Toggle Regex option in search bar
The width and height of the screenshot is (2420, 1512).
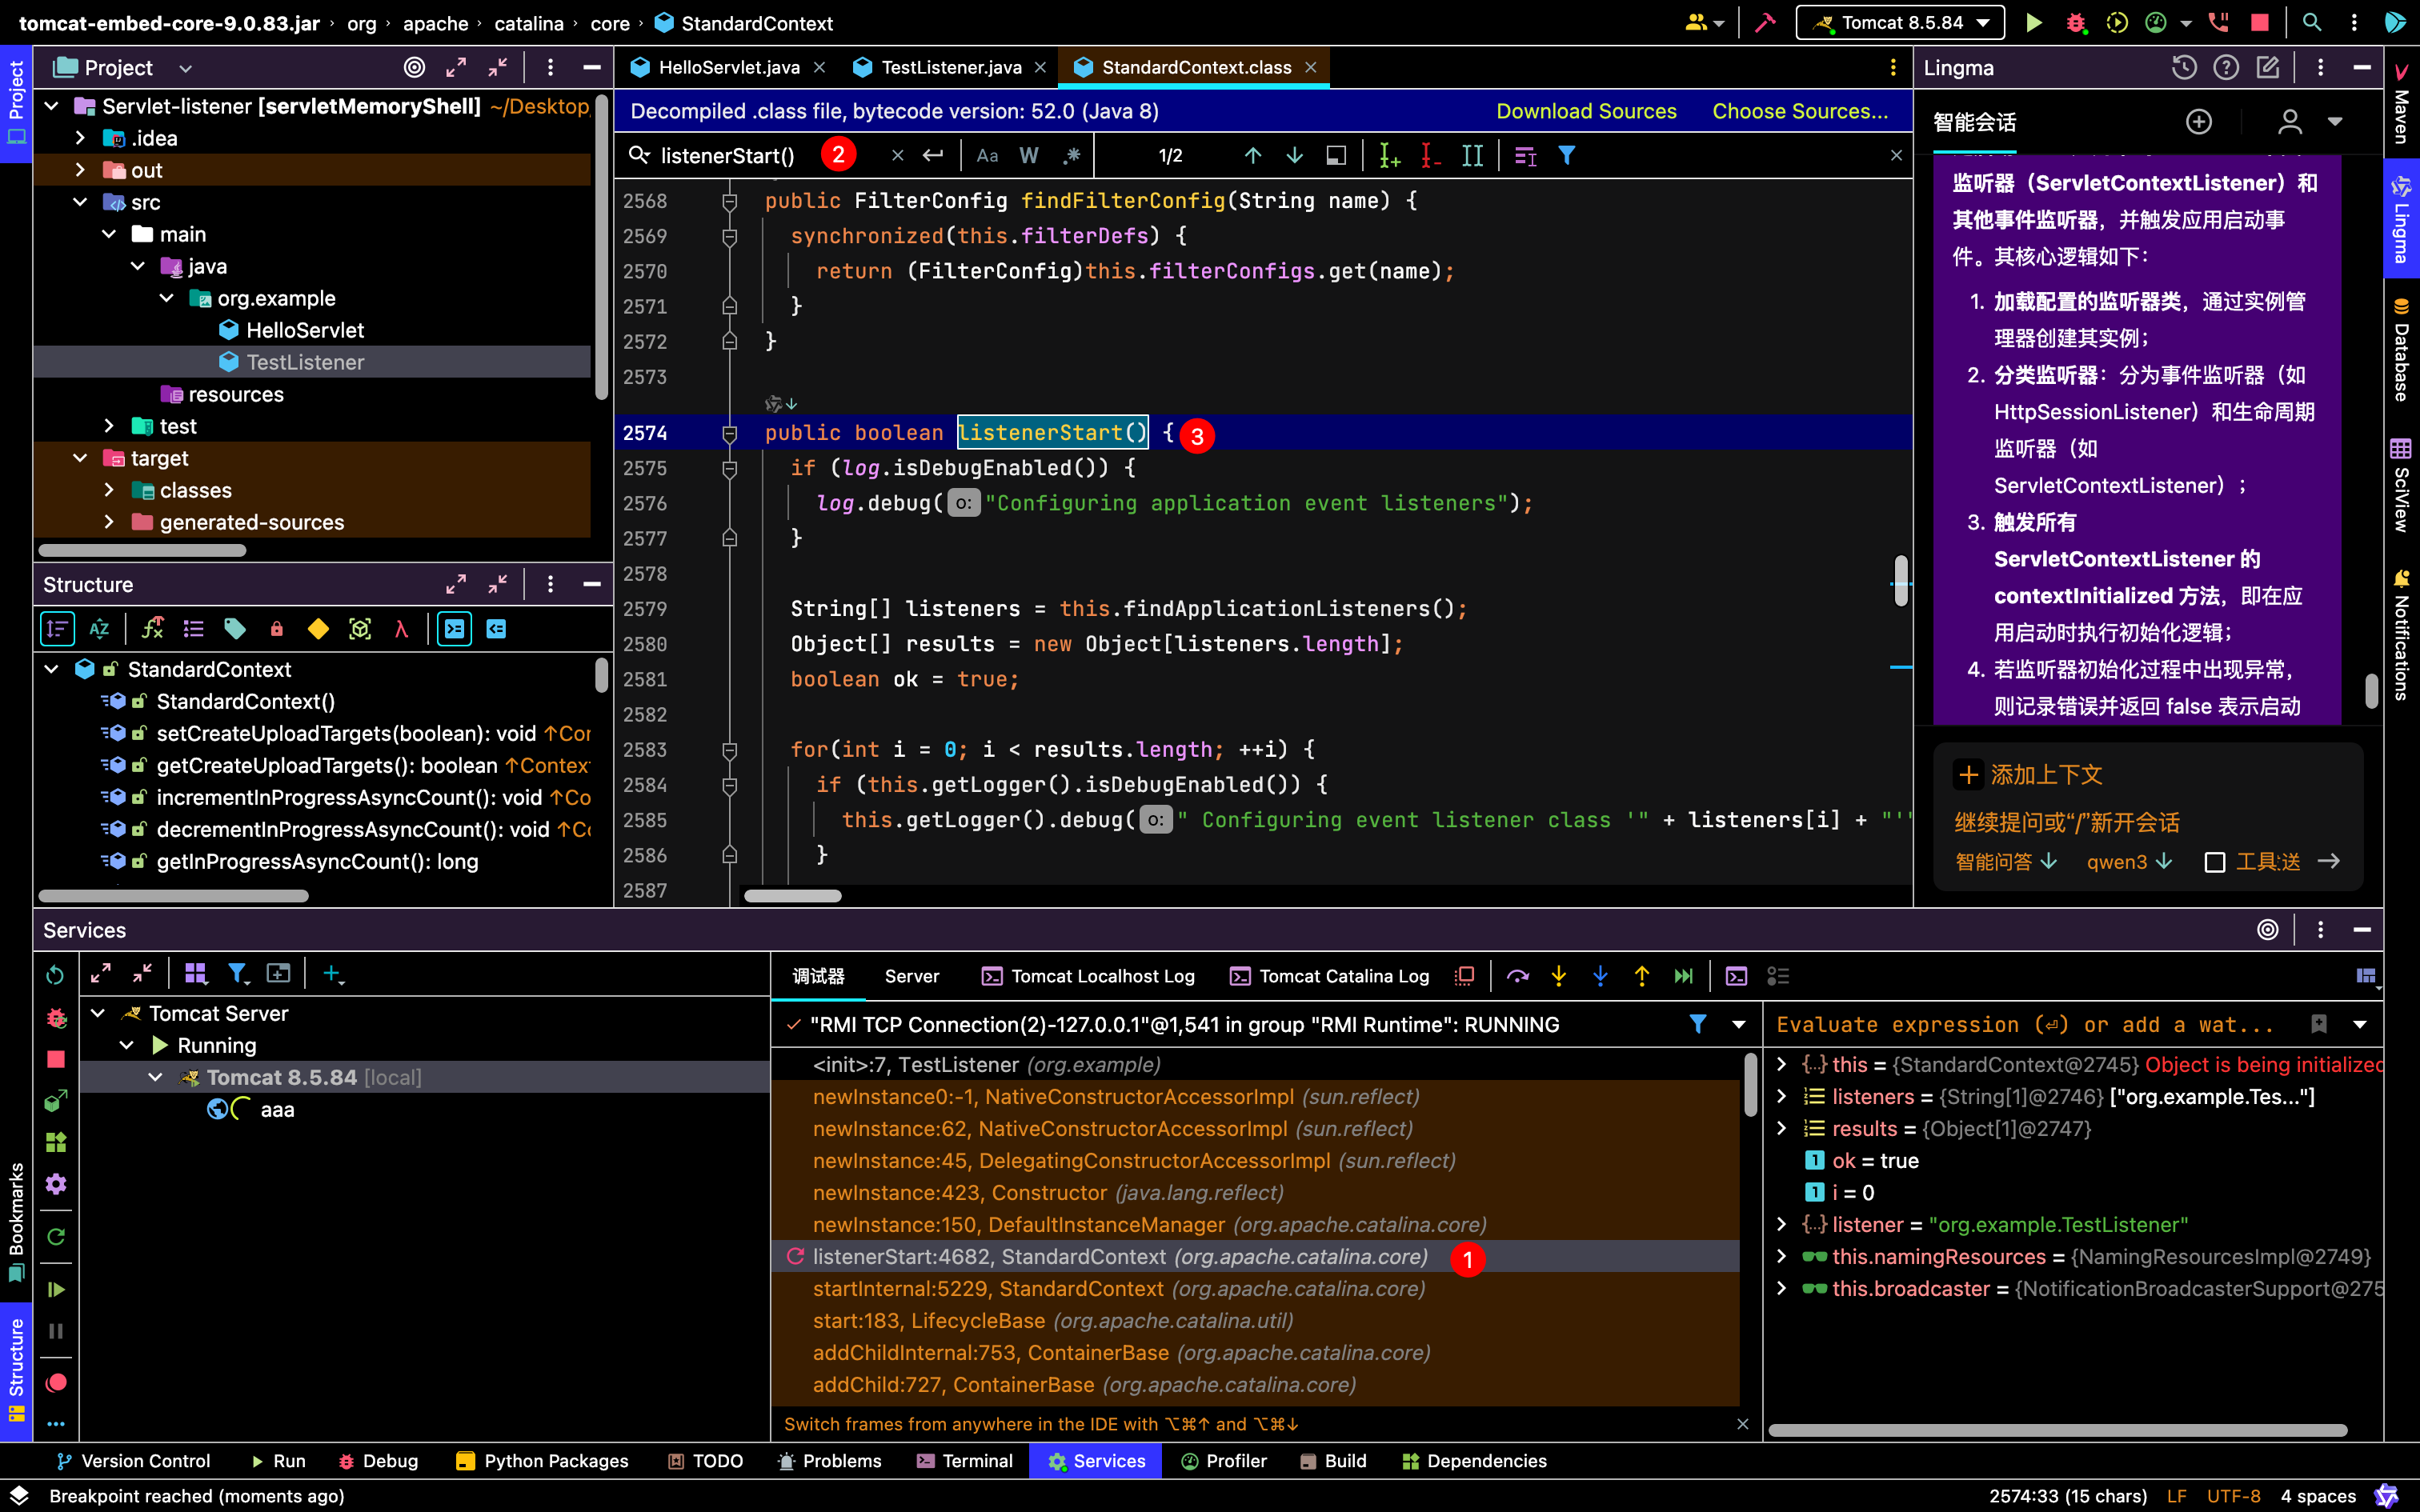pos(1071,155)
